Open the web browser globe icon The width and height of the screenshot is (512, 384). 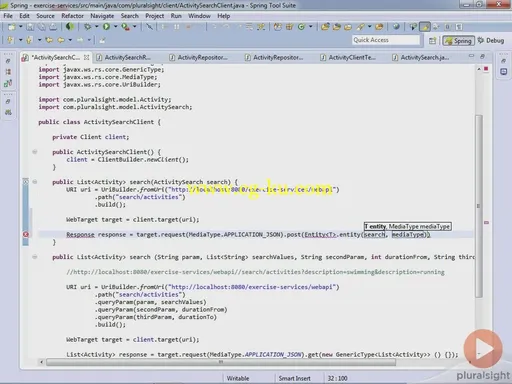pos(396,27)
